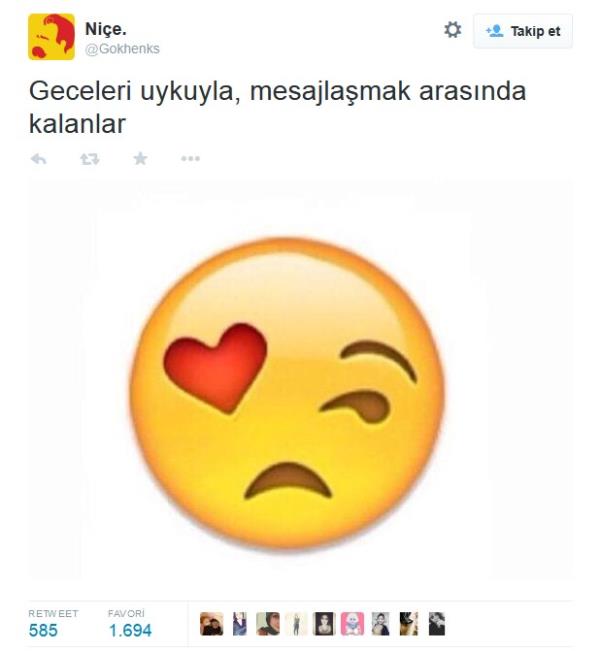Viewport: 600px width, 651px height.
Task: Open the pink-background liker avatar
Action: [x=353, y=624]
